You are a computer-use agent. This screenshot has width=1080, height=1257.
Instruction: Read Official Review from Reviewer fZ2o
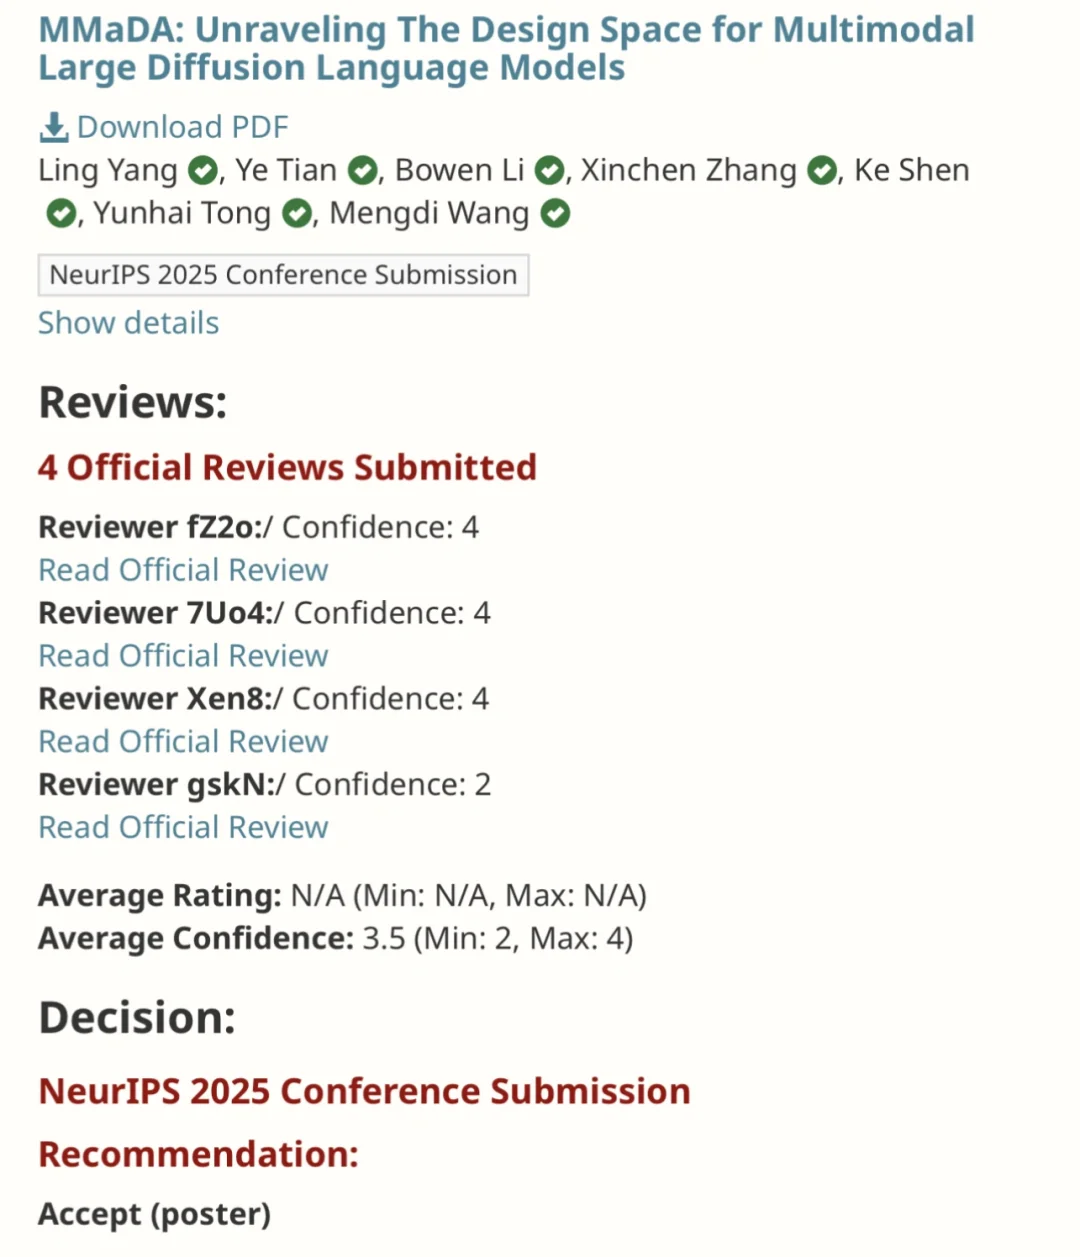click(183, 570)
